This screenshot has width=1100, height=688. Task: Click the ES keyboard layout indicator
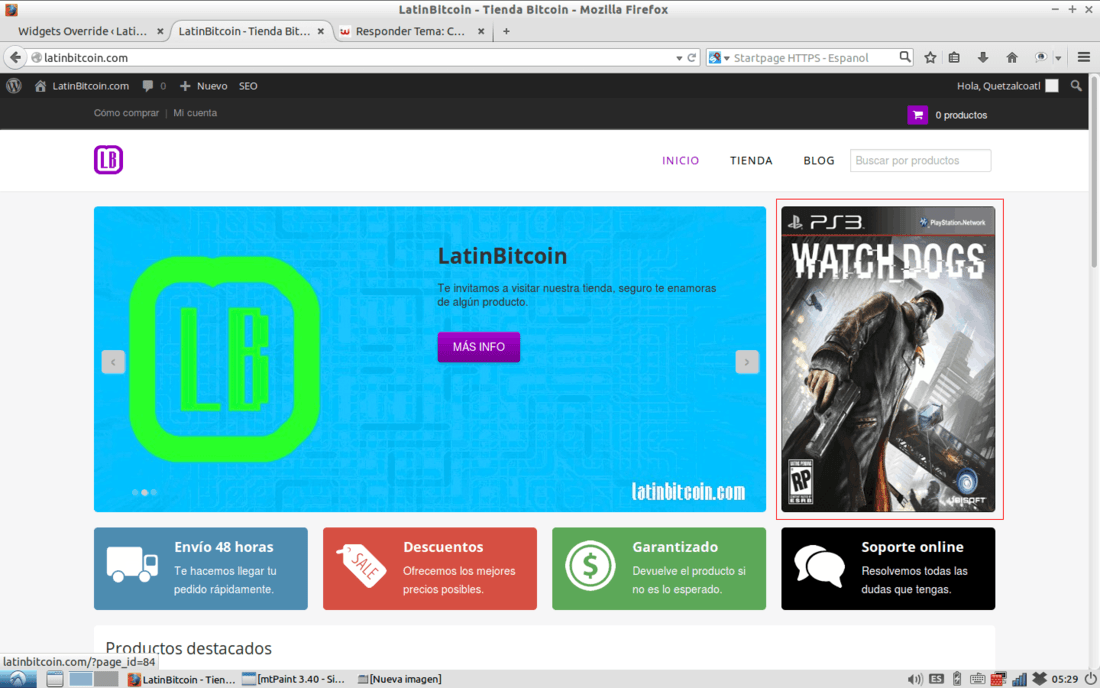937,679
